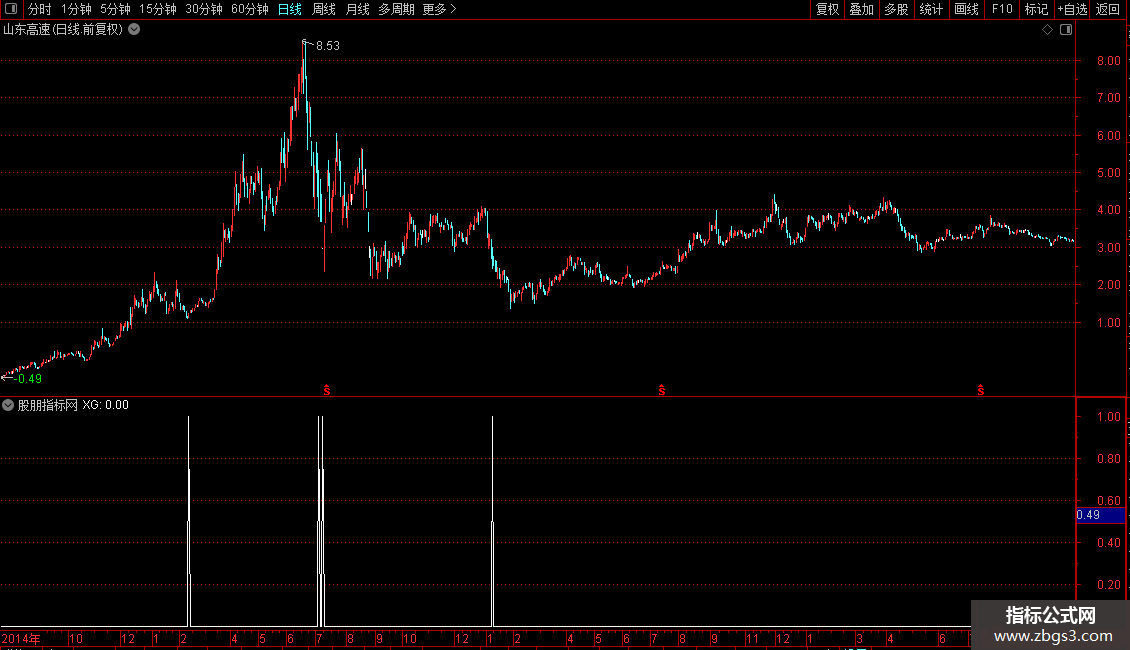
Task: Open the 多周期 multi-period view
Action: click(396, 9)
